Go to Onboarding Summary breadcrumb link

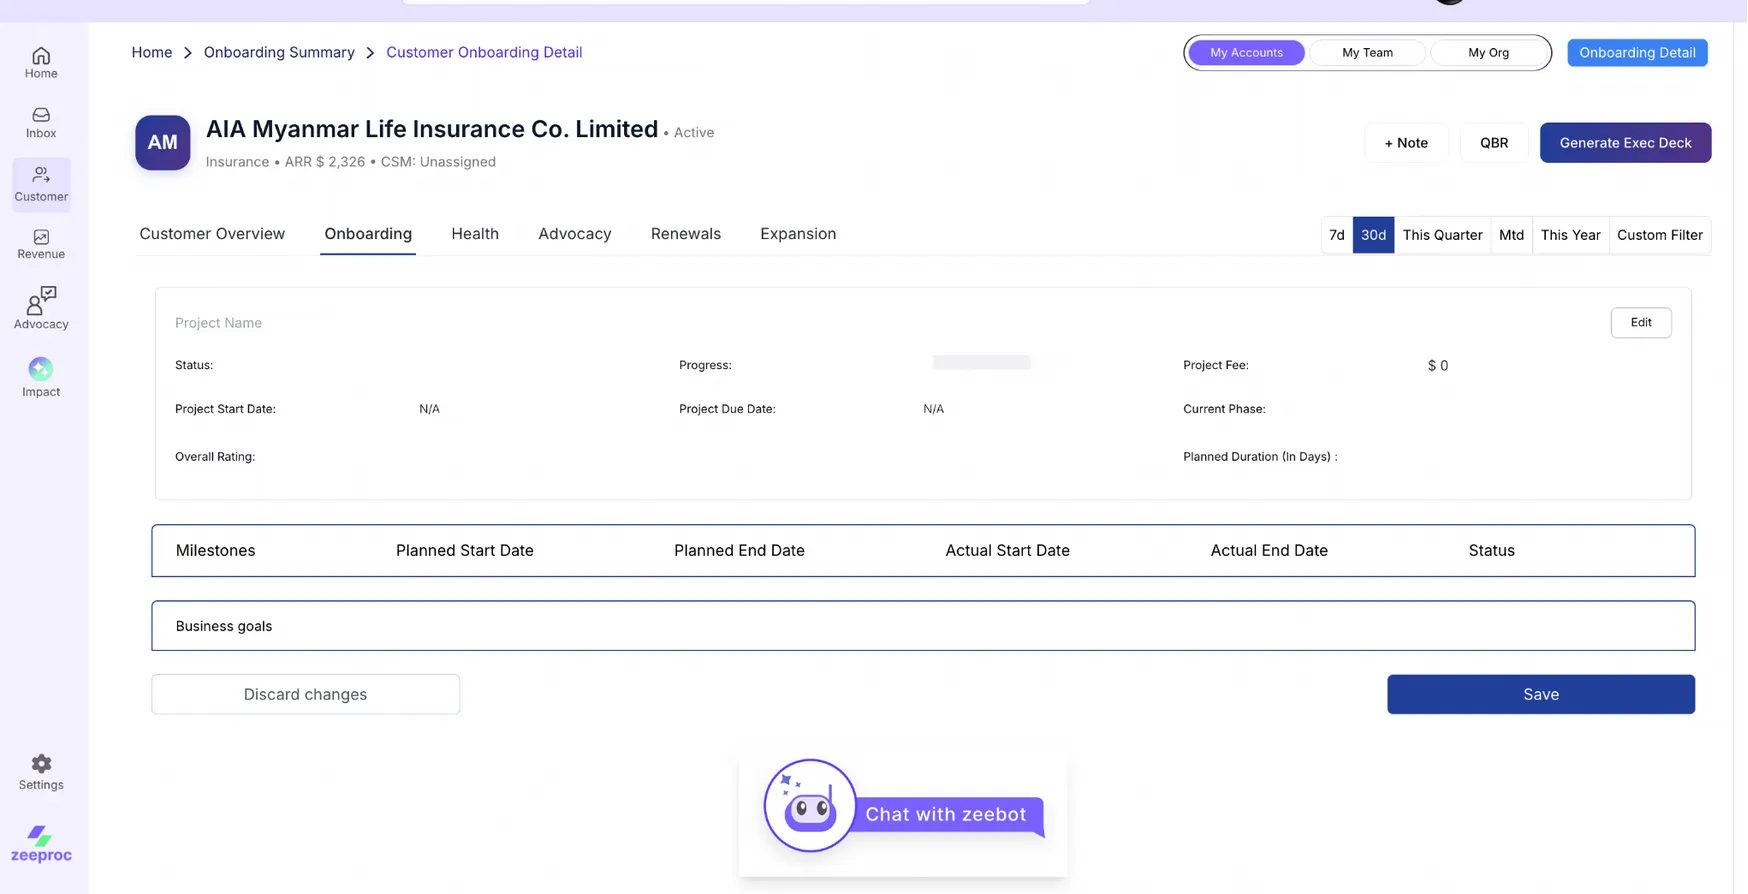[279, 53]
